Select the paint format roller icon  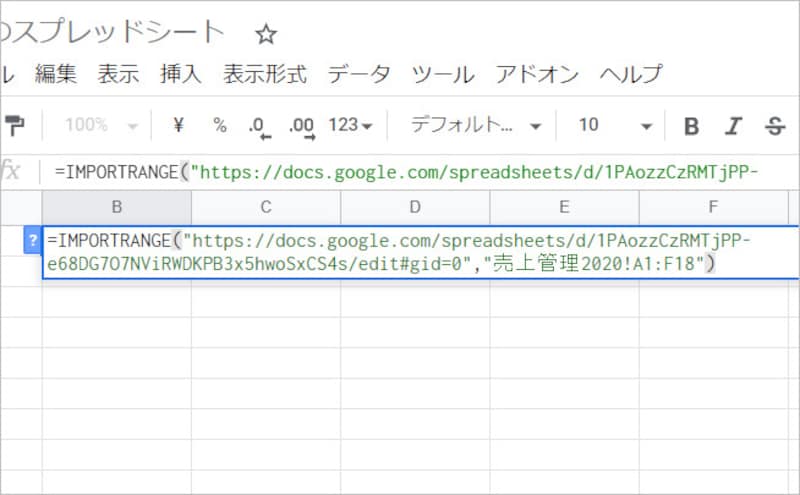[x=17, y=125]
